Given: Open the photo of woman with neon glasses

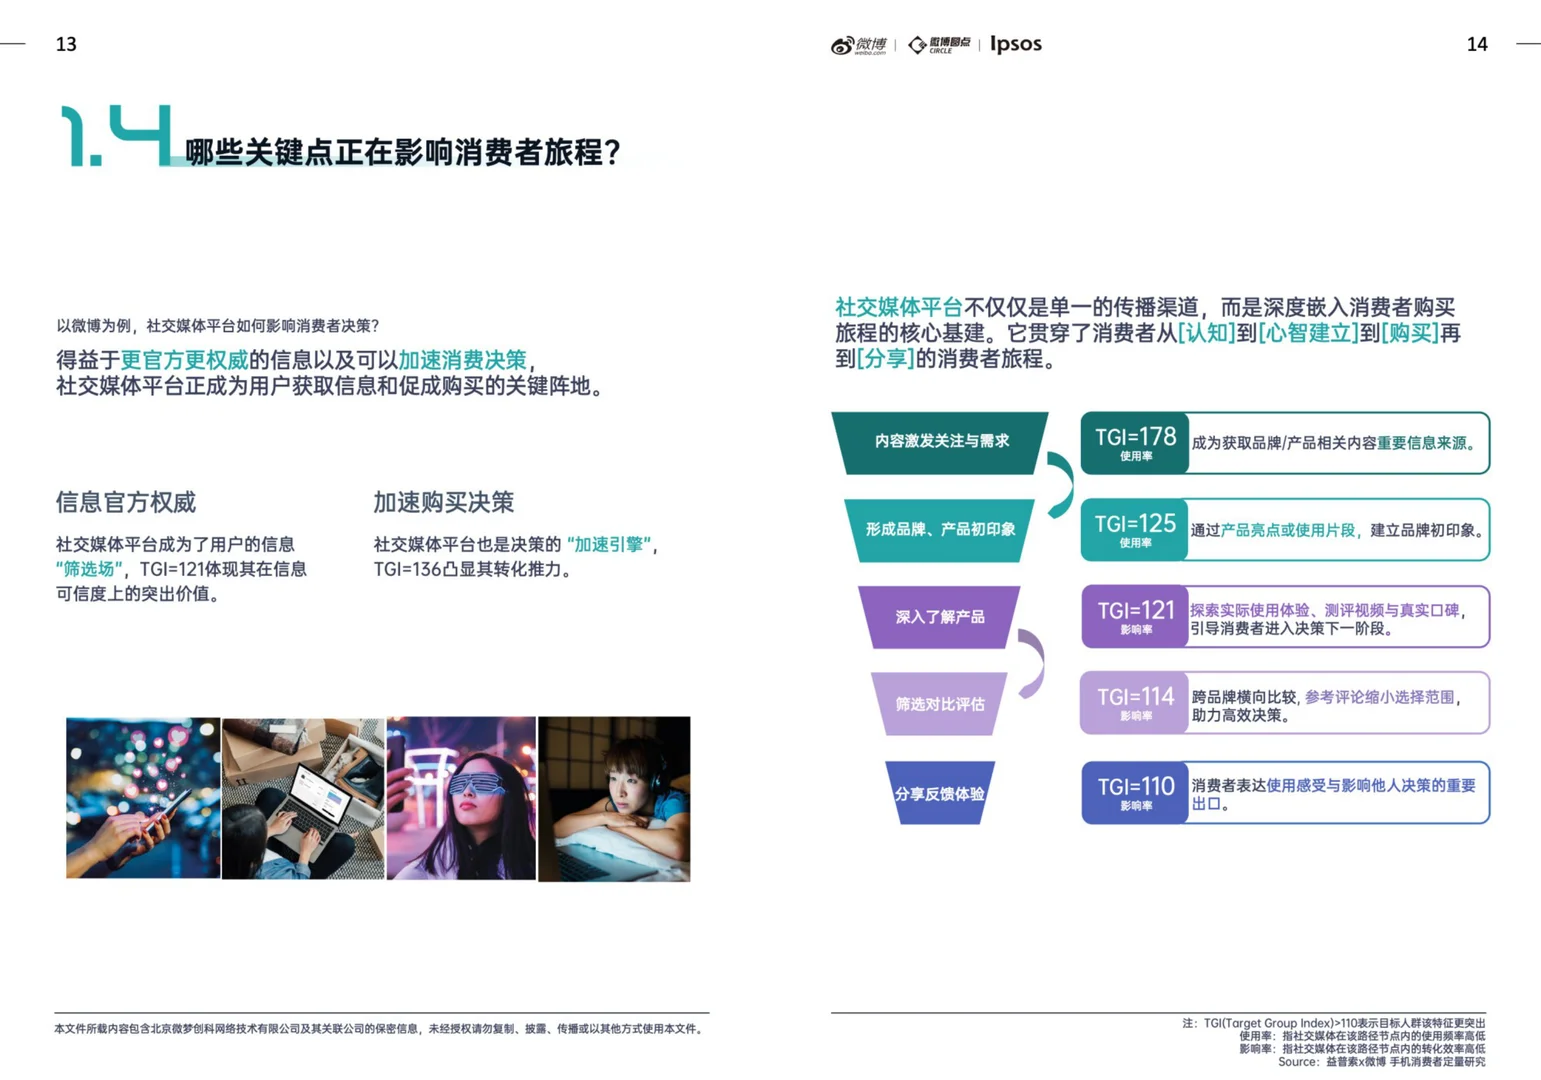Looking at the screenshot, I should 461,798.
